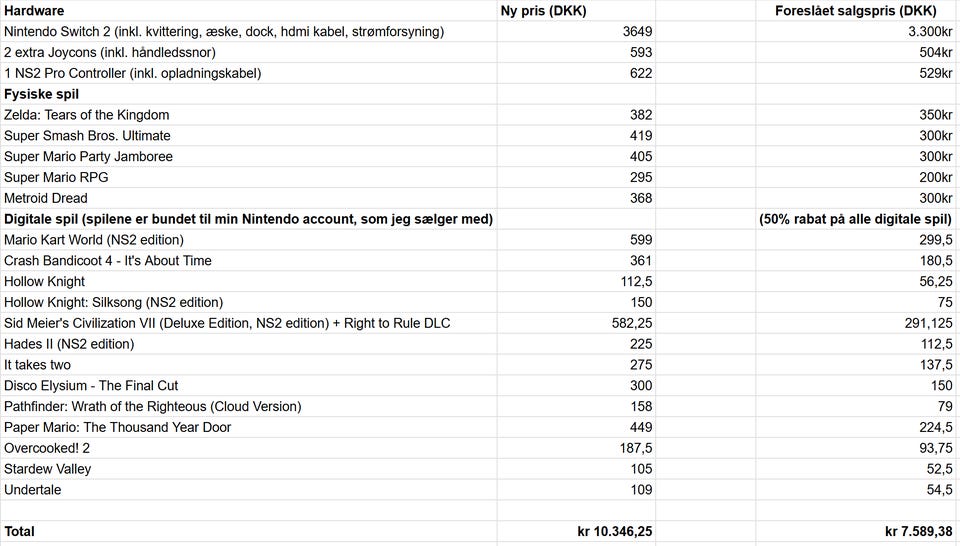Select the "Super Mario RPG" cell
This screenshot has width=960, height=546.
249,177
